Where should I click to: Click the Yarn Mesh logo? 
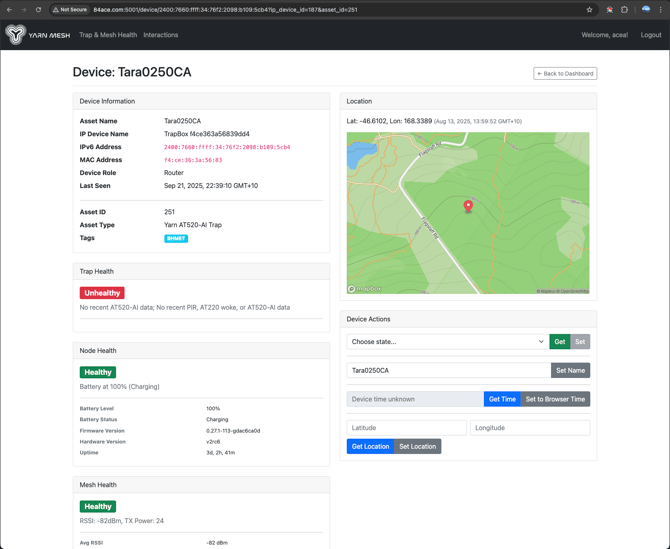tap(38, 35)
